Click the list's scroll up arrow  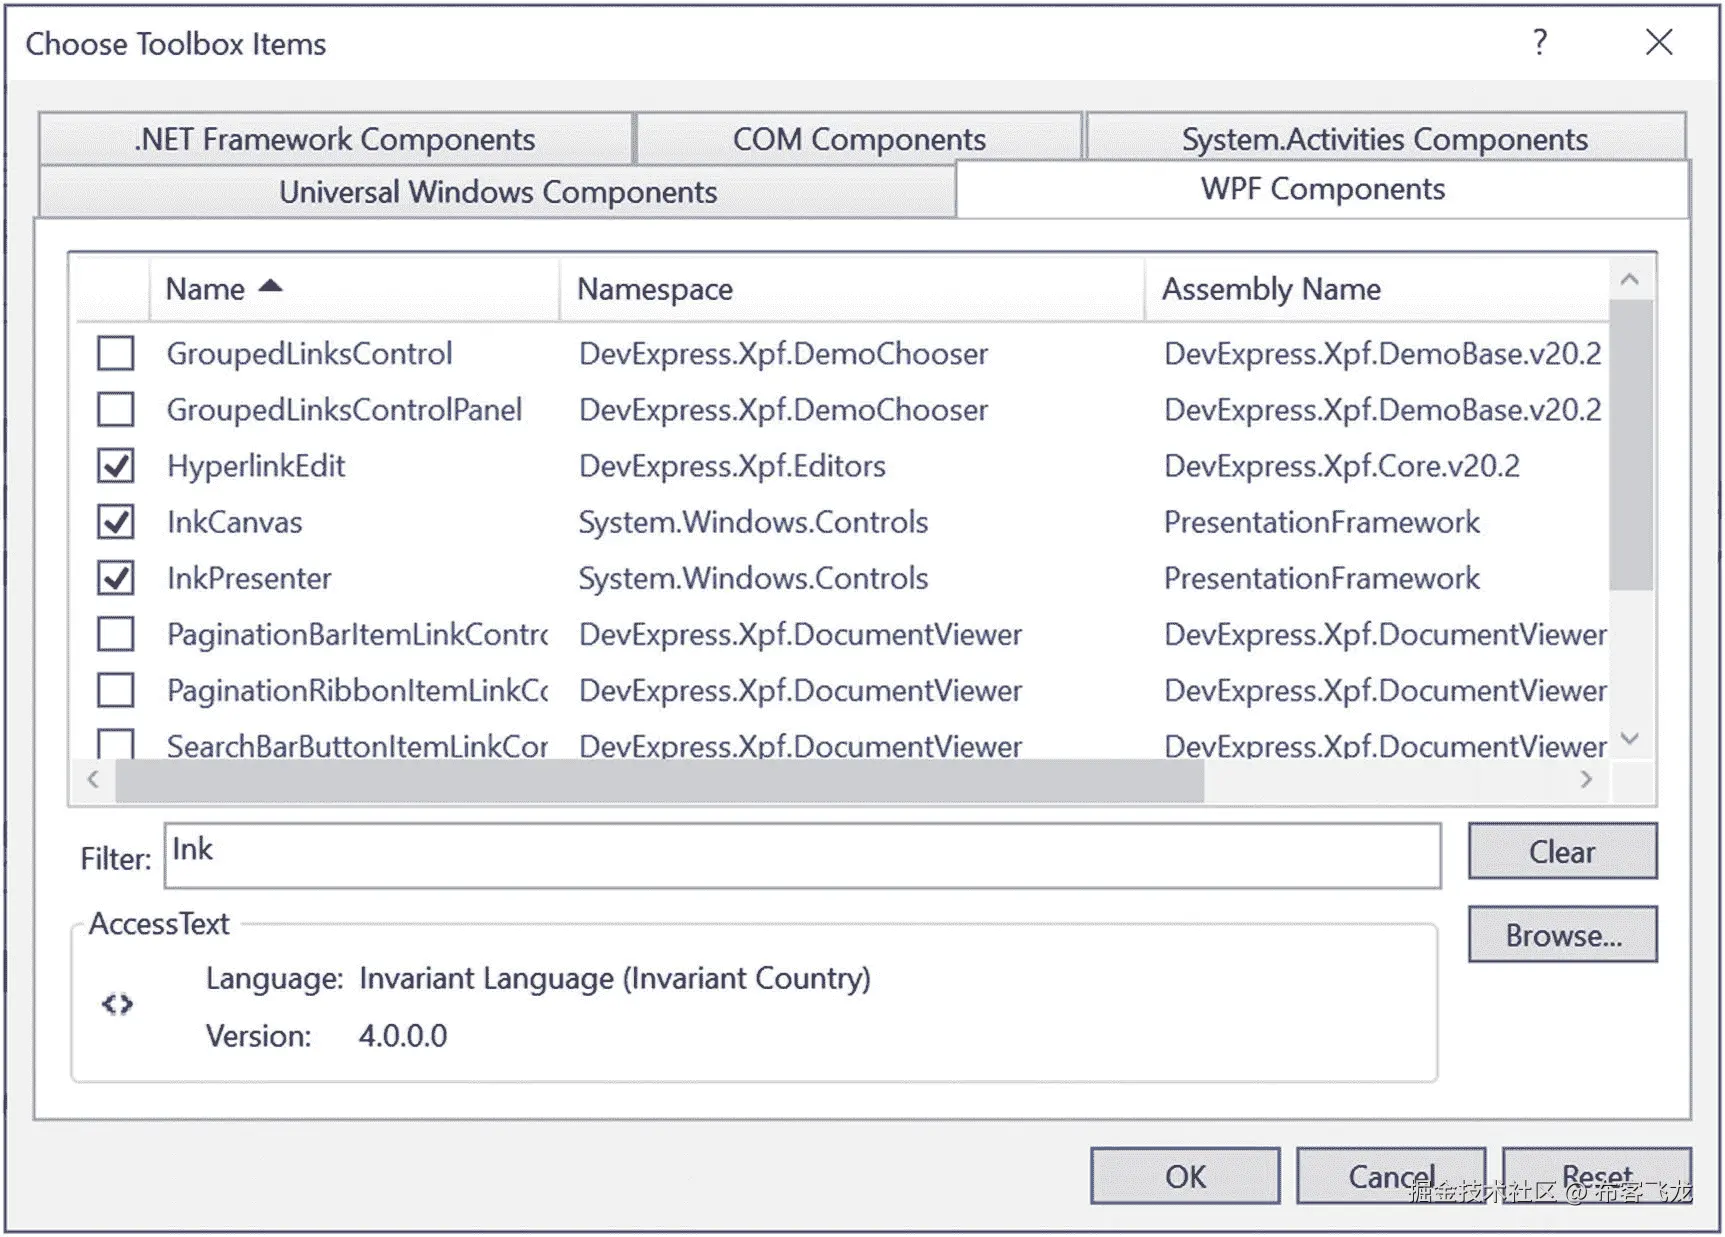(x=1630, y=280)
